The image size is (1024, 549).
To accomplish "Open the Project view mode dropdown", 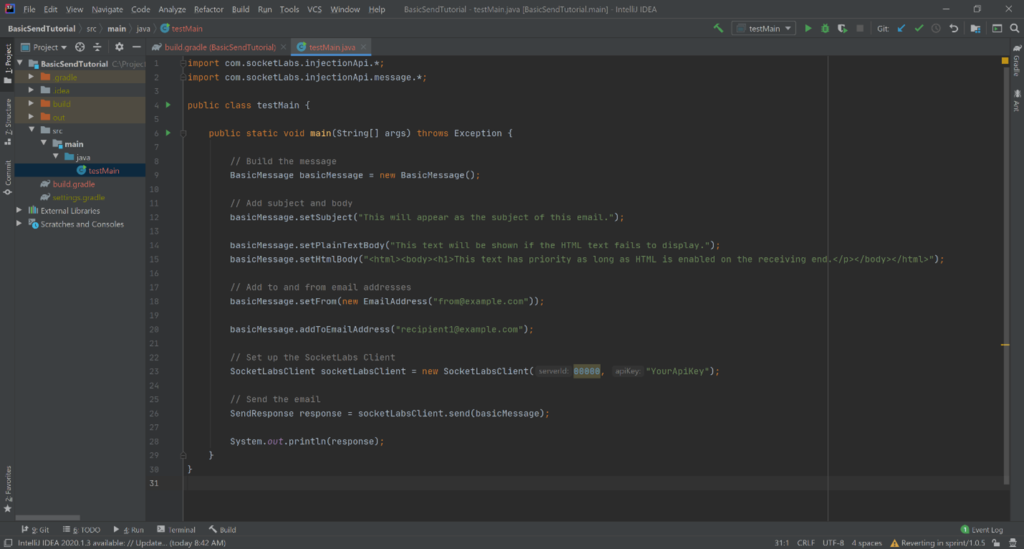I will click(44, 47).
